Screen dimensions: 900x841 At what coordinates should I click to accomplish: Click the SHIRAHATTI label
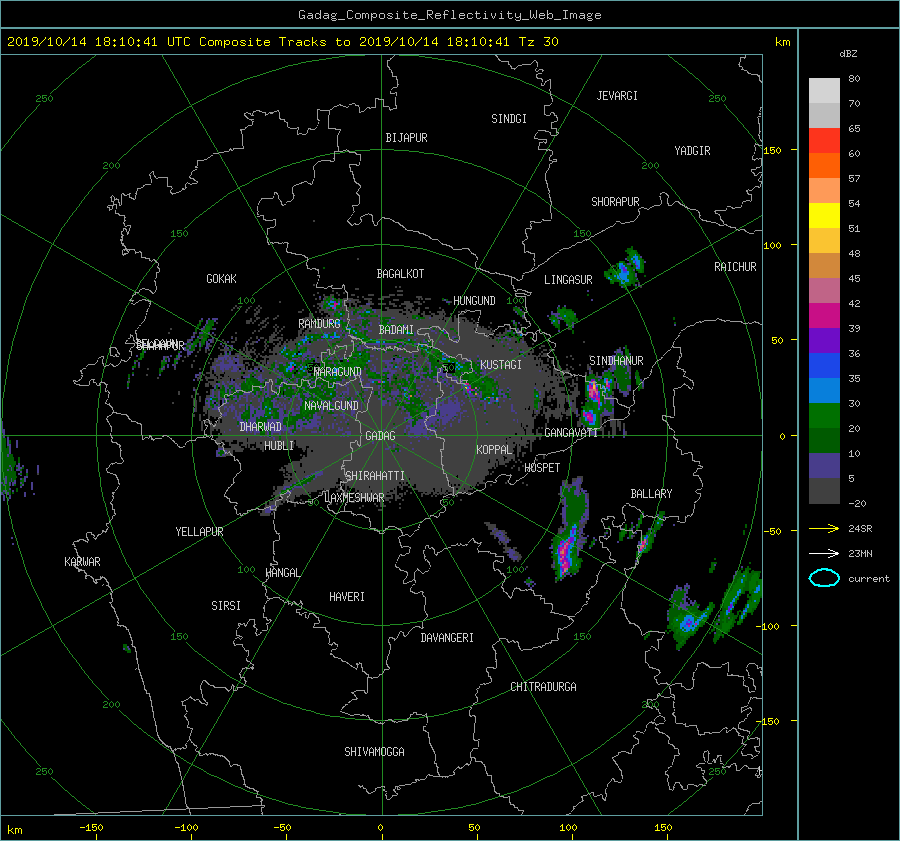375,476
